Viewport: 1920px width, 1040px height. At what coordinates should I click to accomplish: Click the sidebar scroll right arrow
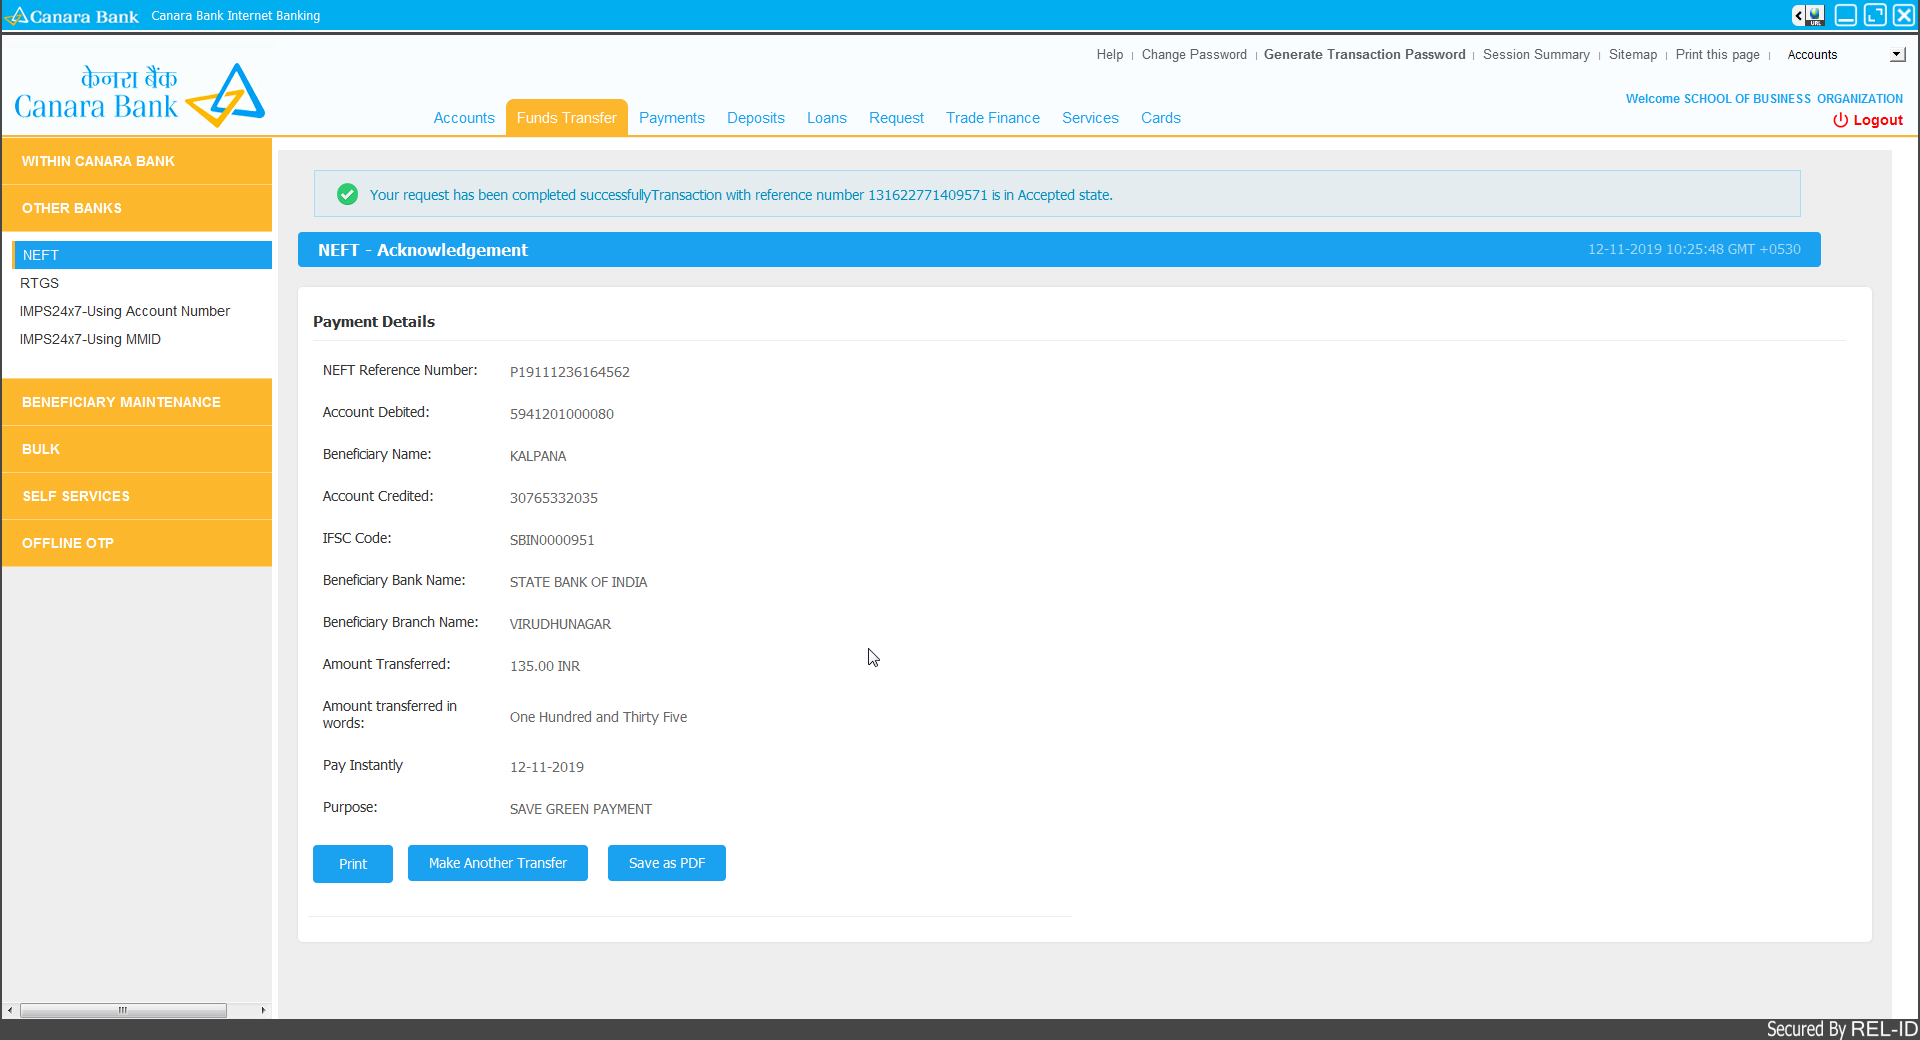[x=263, y=1010]
